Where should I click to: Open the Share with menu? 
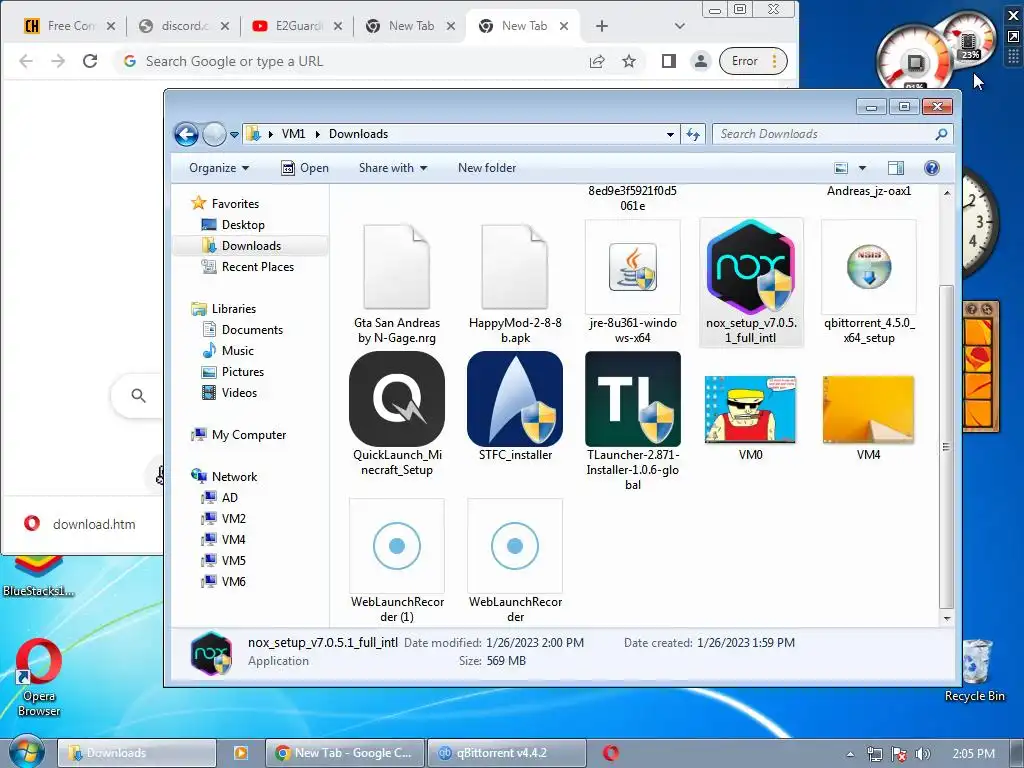392,168
